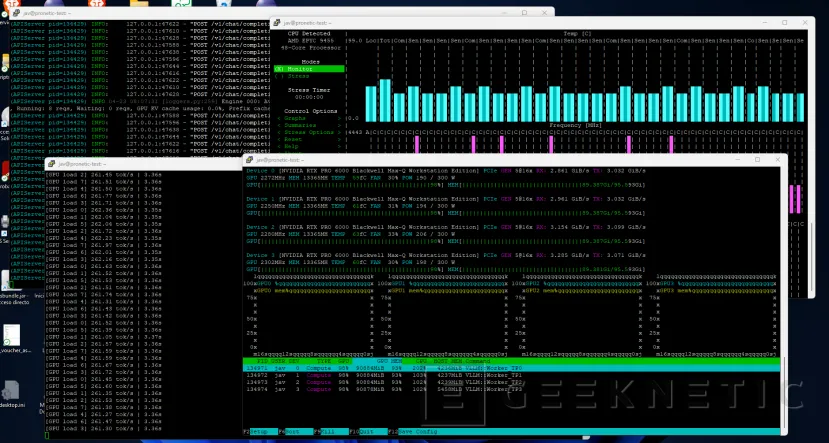Click '48-Core Processor' text in s-tui

click(310, 48)
